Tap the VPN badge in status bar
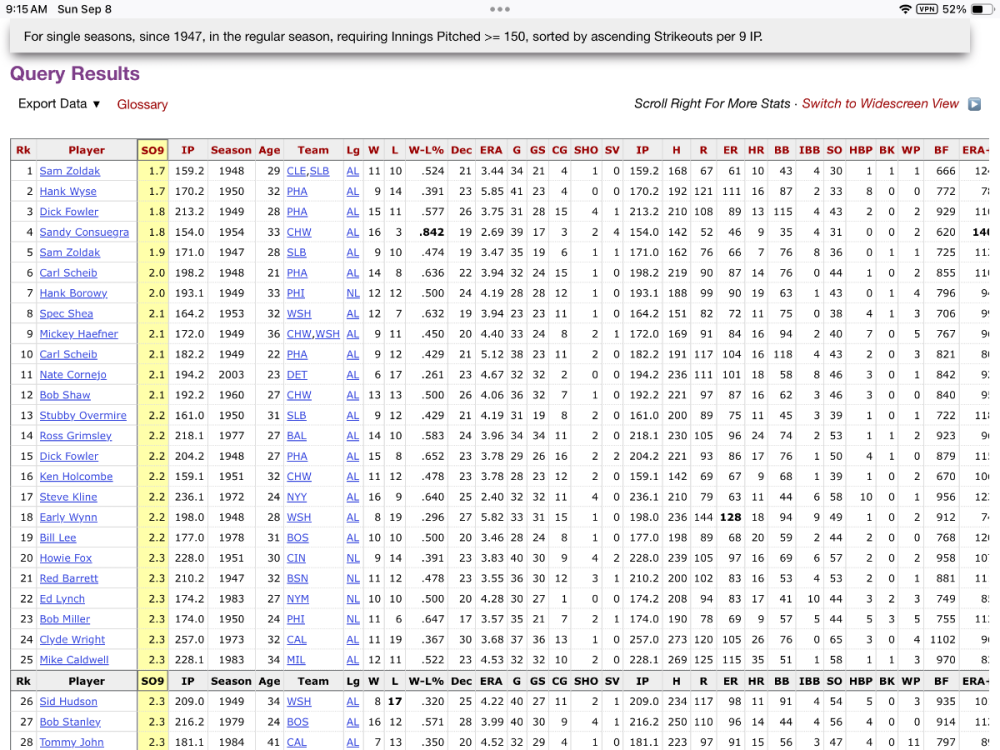 pos(928,9)
